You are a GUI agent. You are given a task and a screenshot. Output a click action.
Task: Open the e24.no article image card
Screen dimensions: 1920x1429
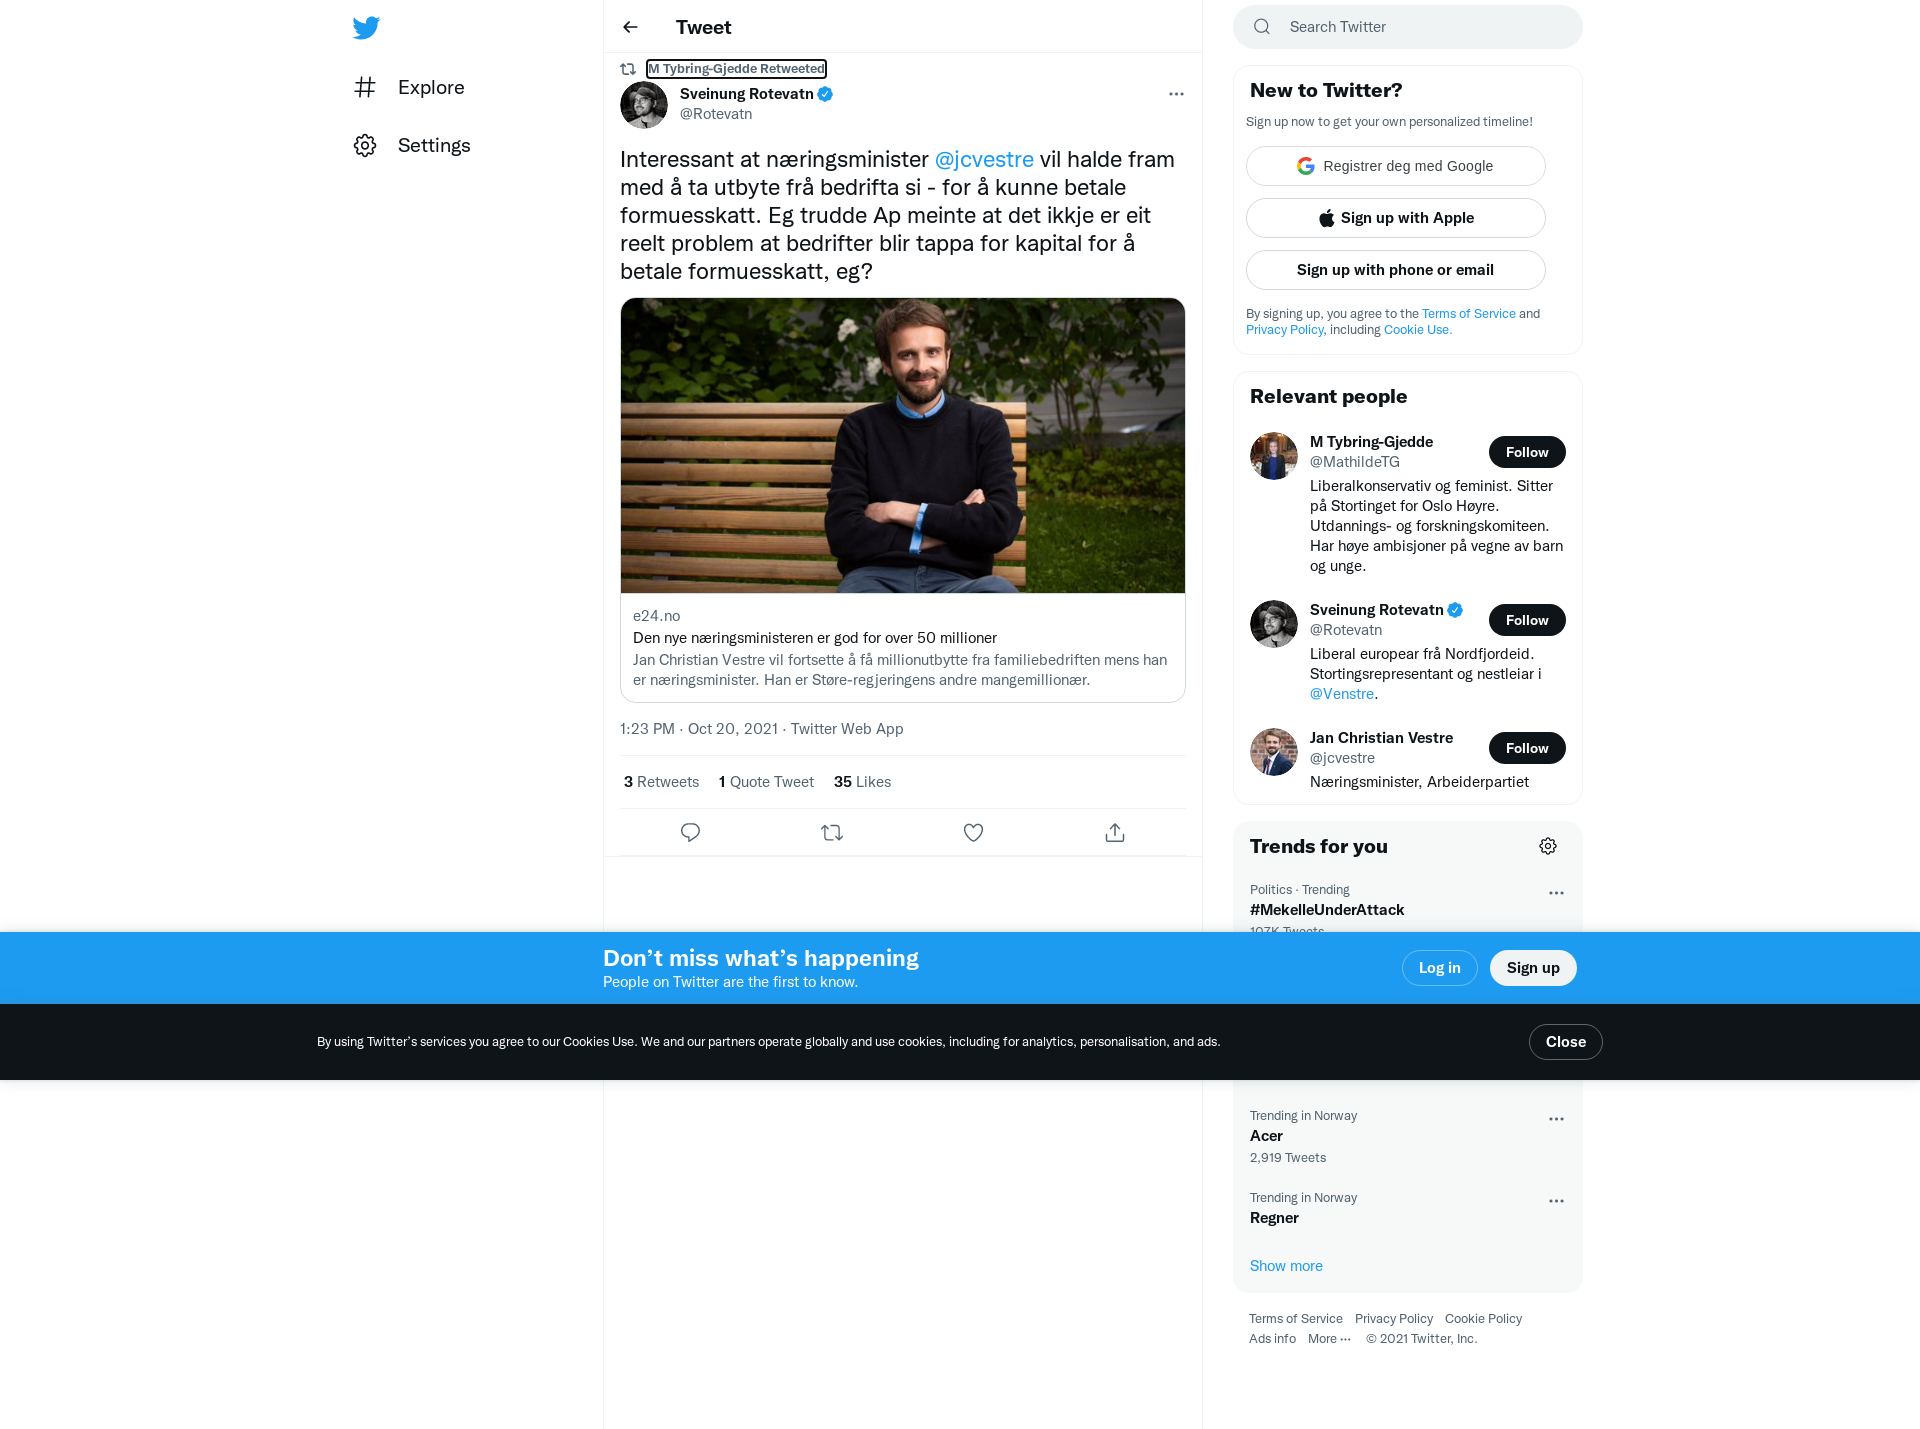click(903, 445)
